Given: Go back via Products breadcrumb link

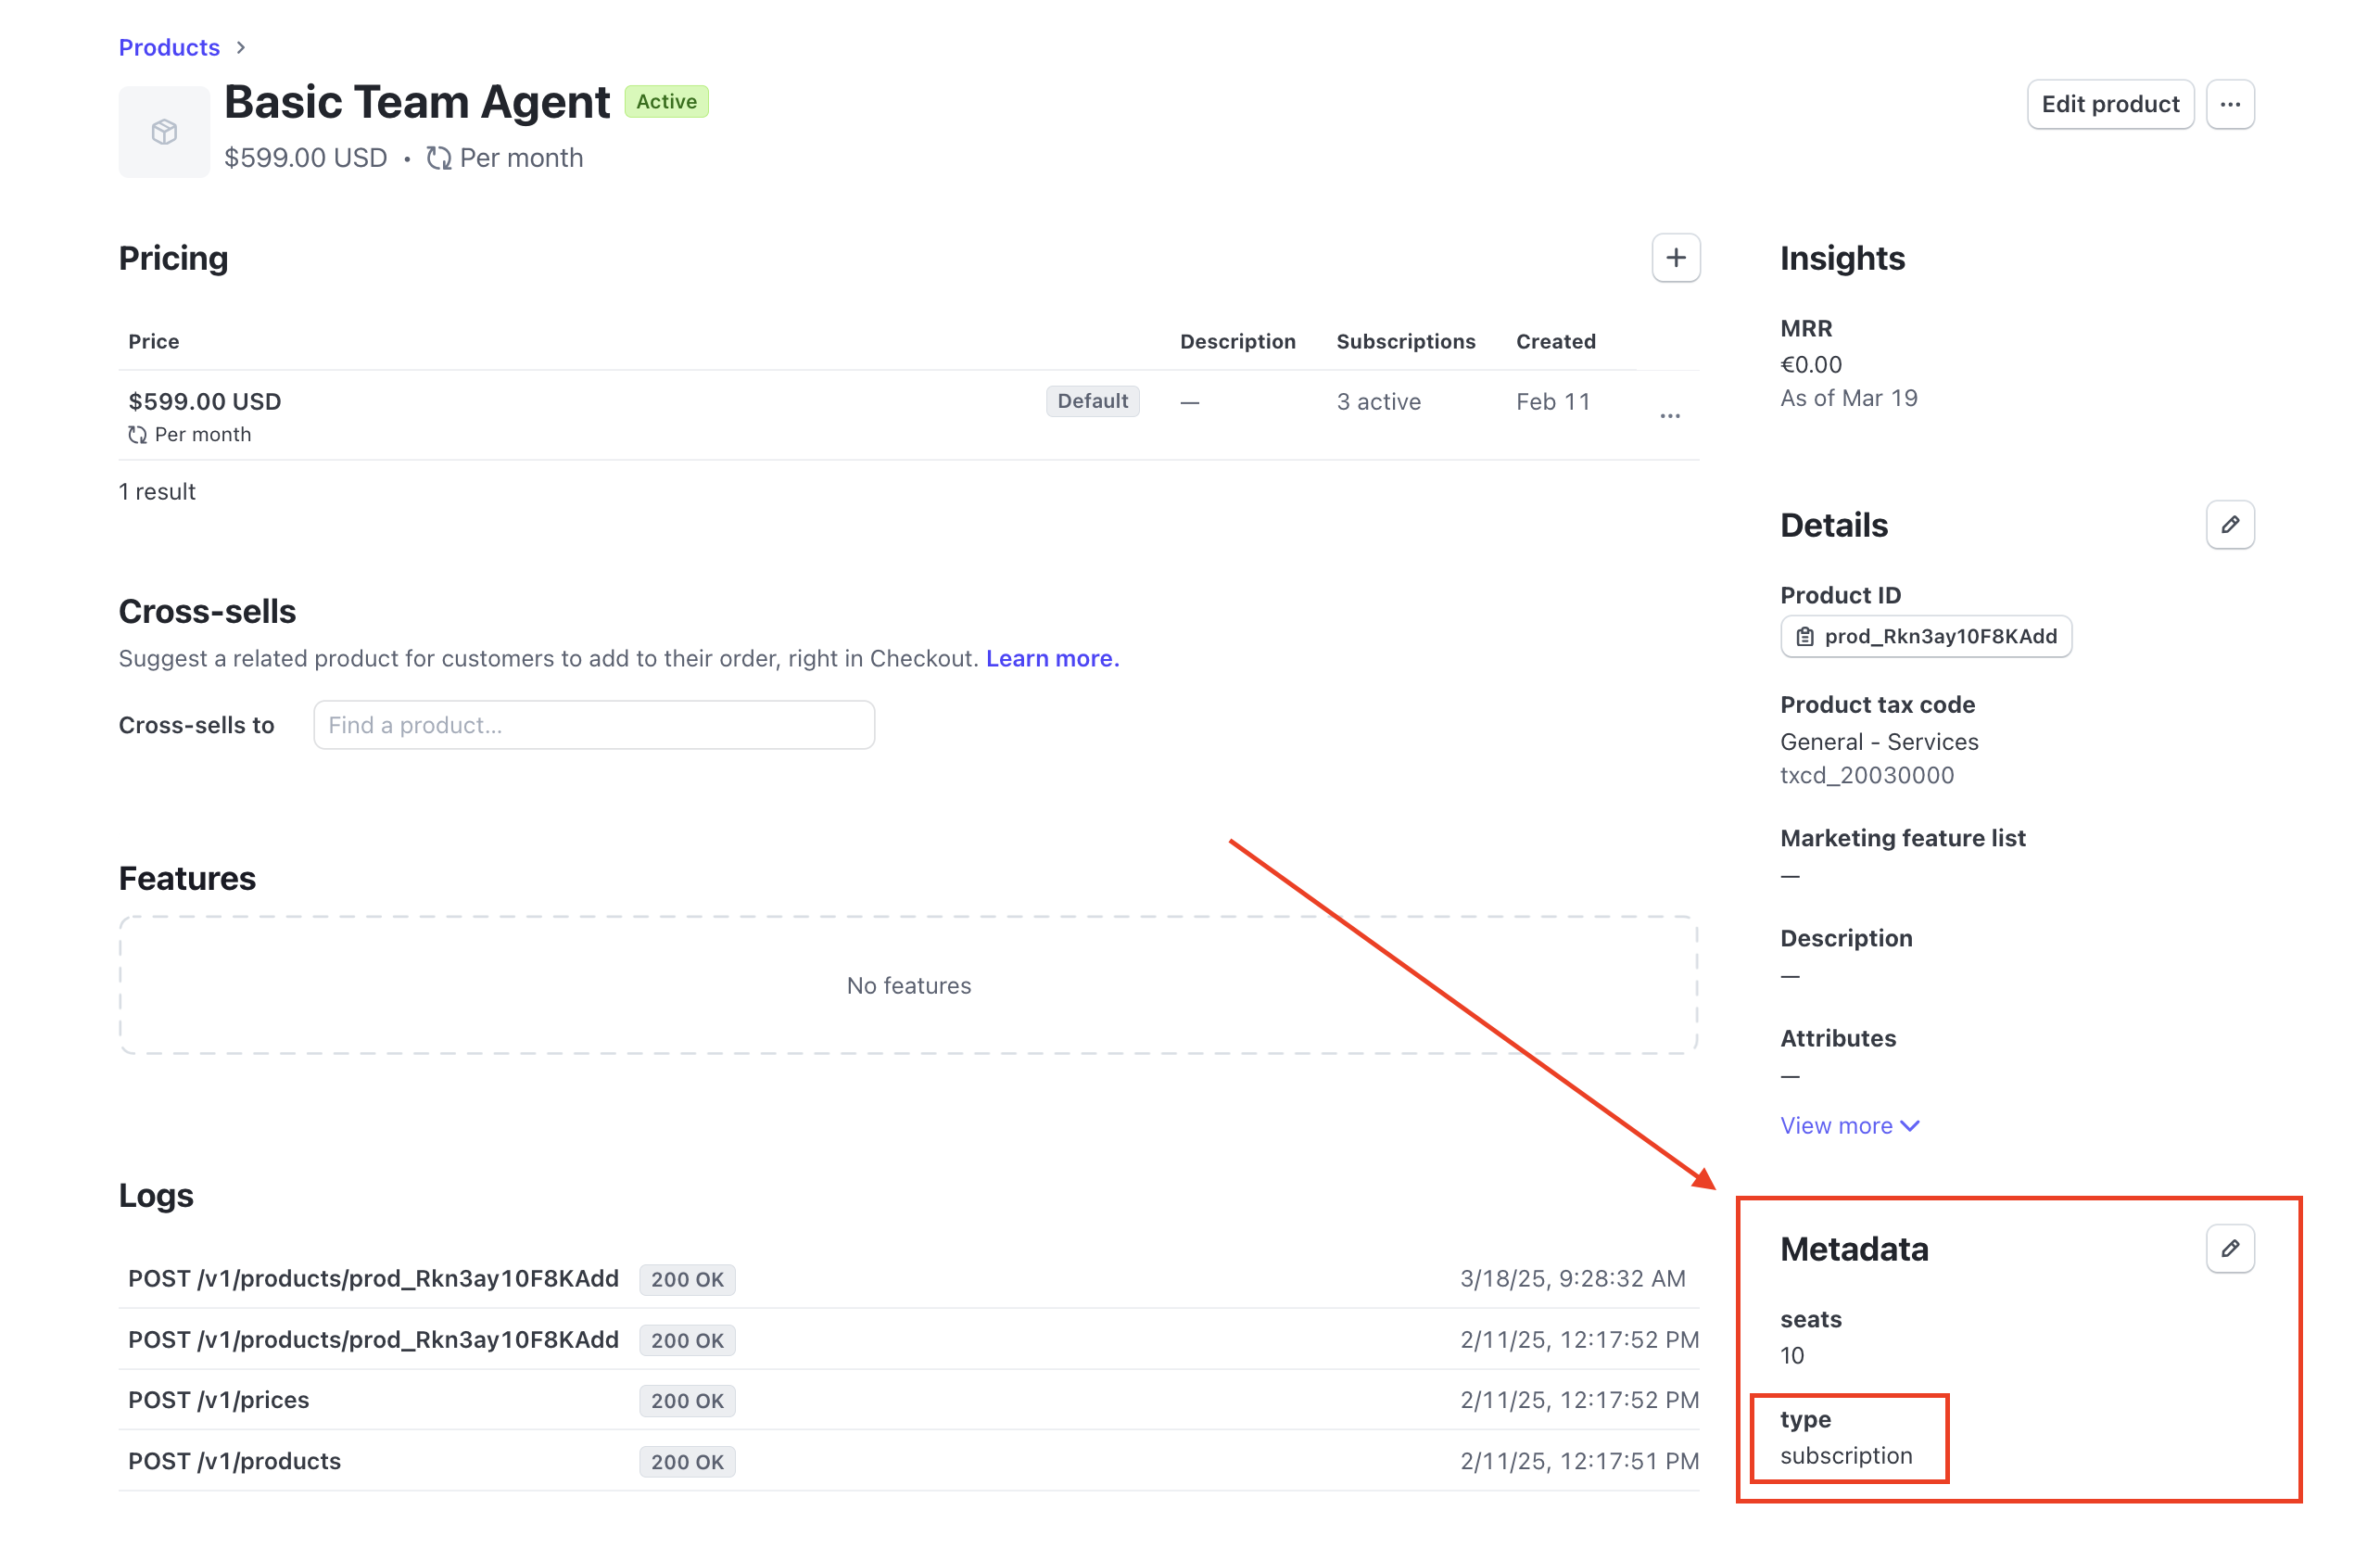Looking at the screenshot, I should coord(169,47).
